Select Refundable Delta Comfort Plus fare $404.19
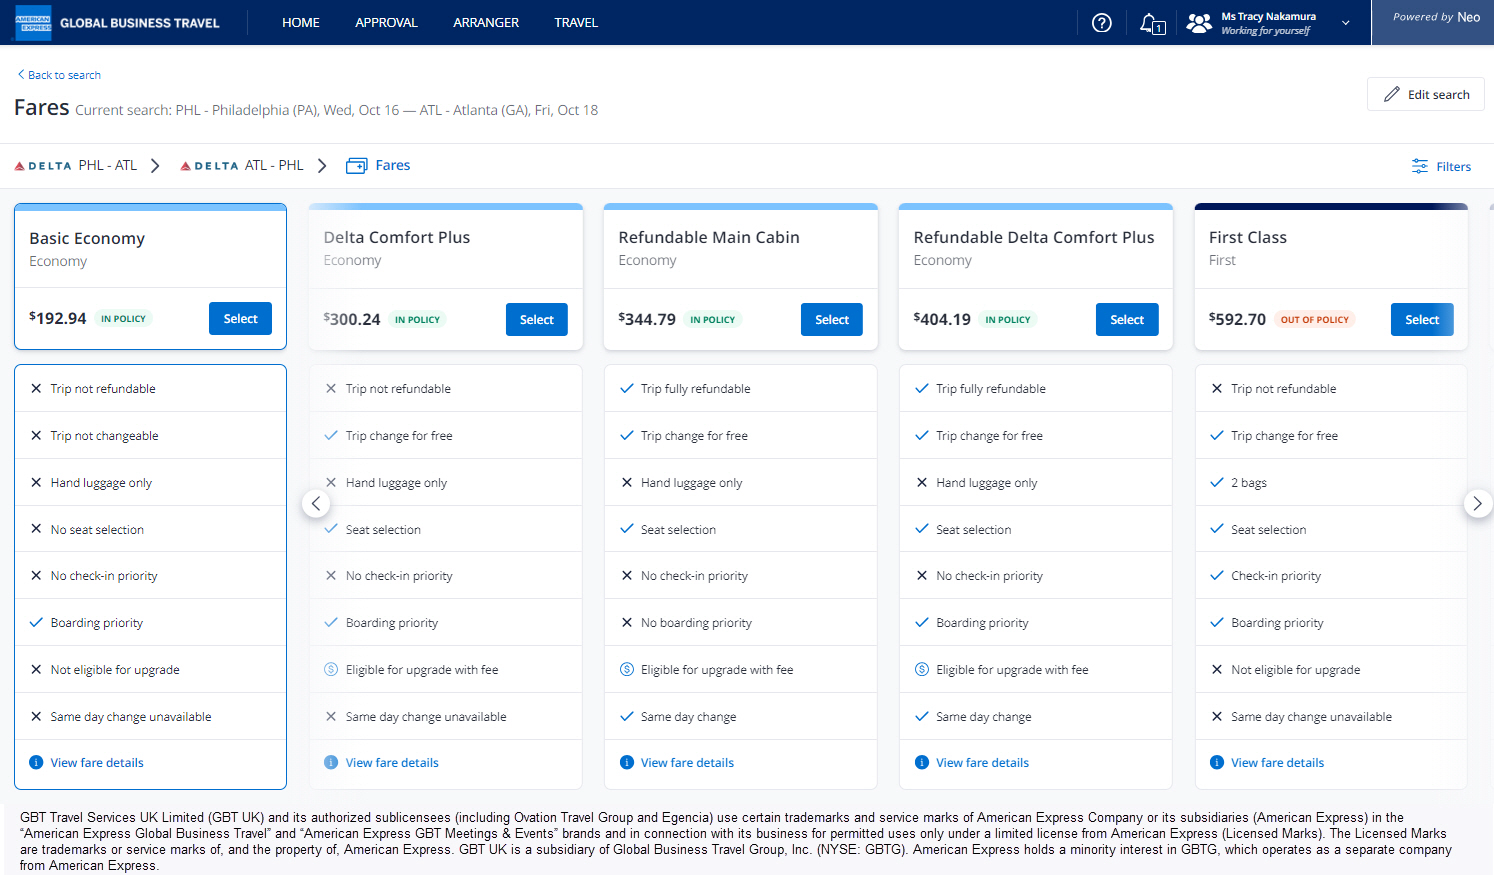The height and width of the screenshot is (875, 1494). pyautogui.click(x=1127, y=319)
